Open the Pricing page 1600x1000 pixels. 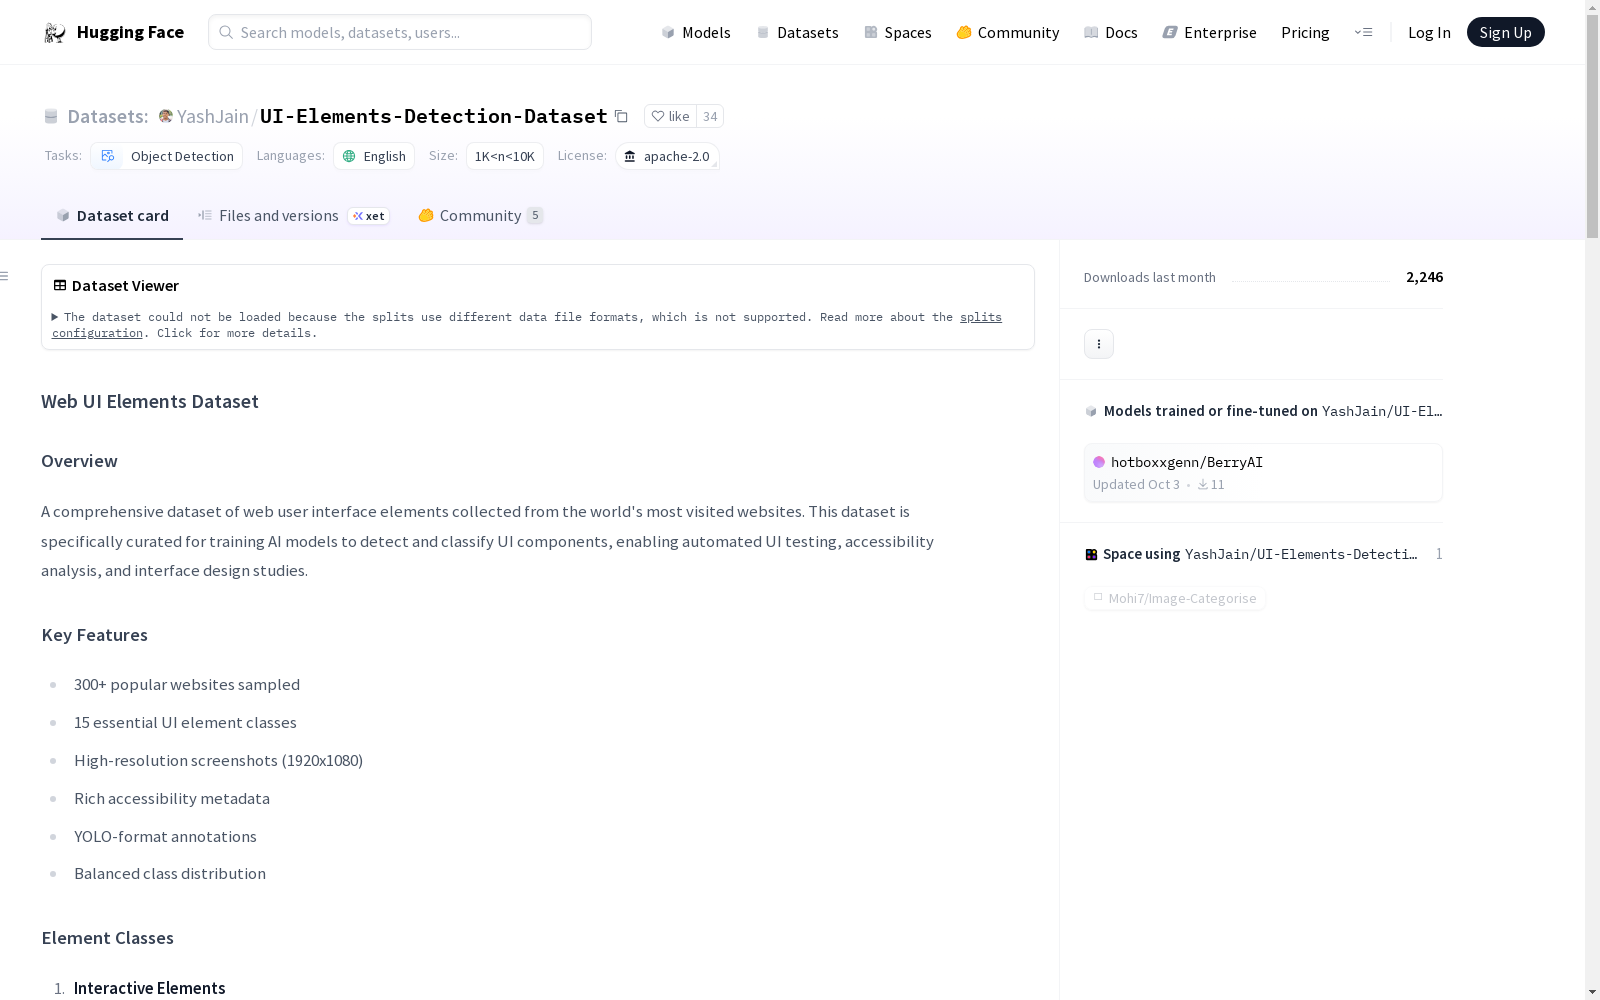1305,32
